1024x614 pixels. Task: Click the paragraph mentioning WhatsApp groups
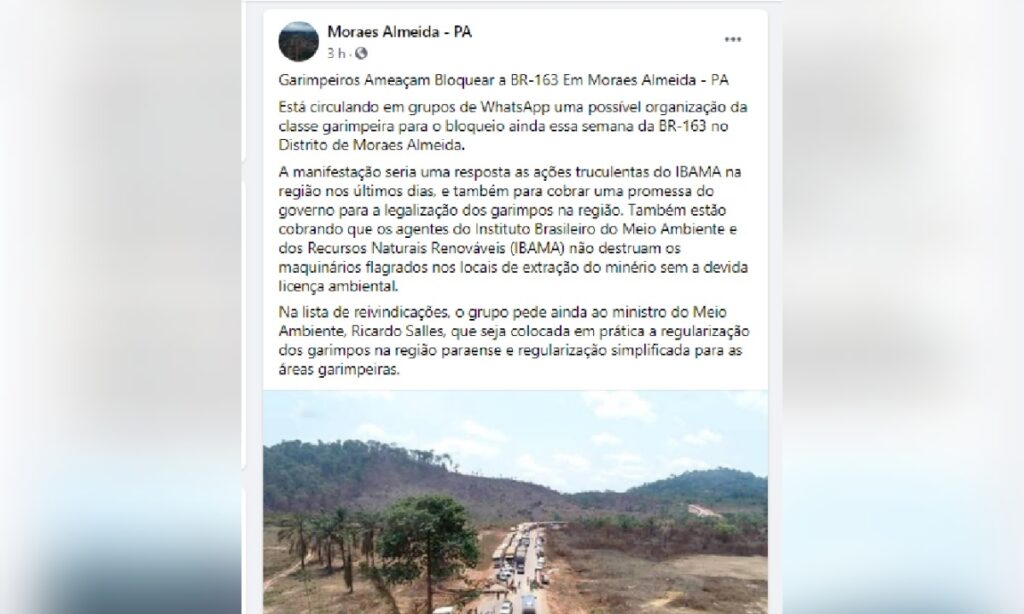513,125
